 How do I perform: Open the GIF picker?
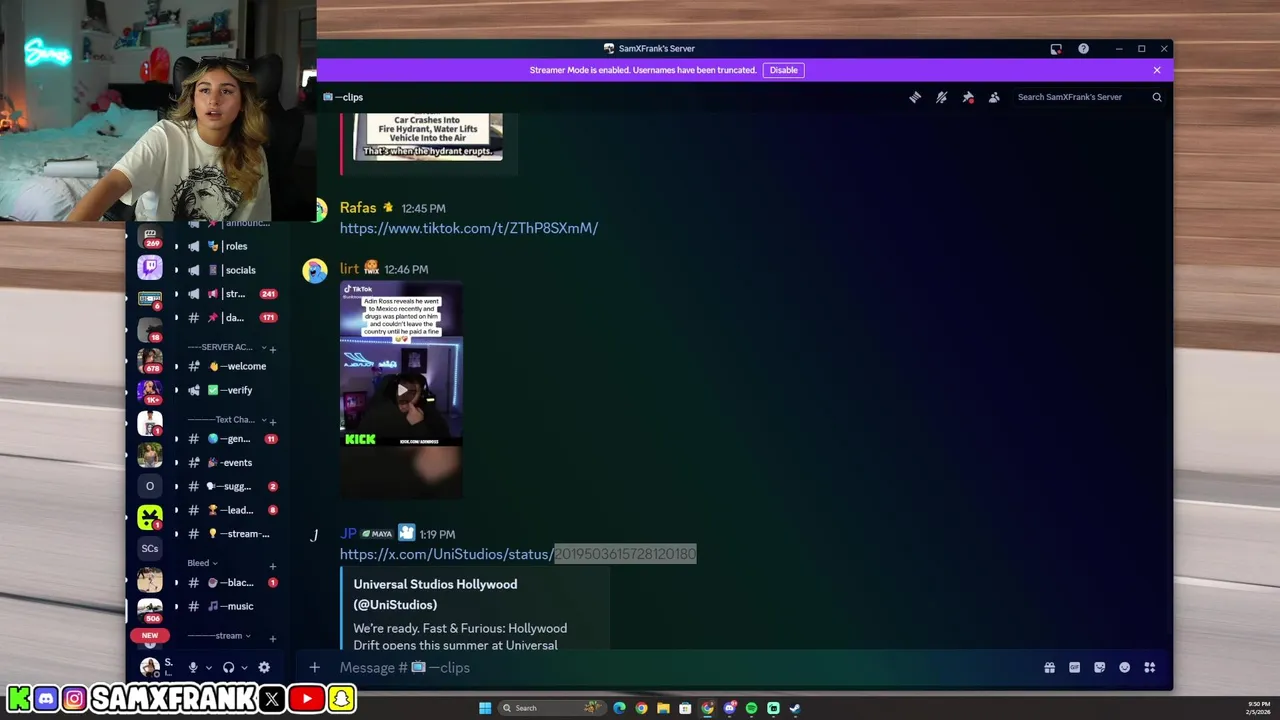tap(1074, 667)
